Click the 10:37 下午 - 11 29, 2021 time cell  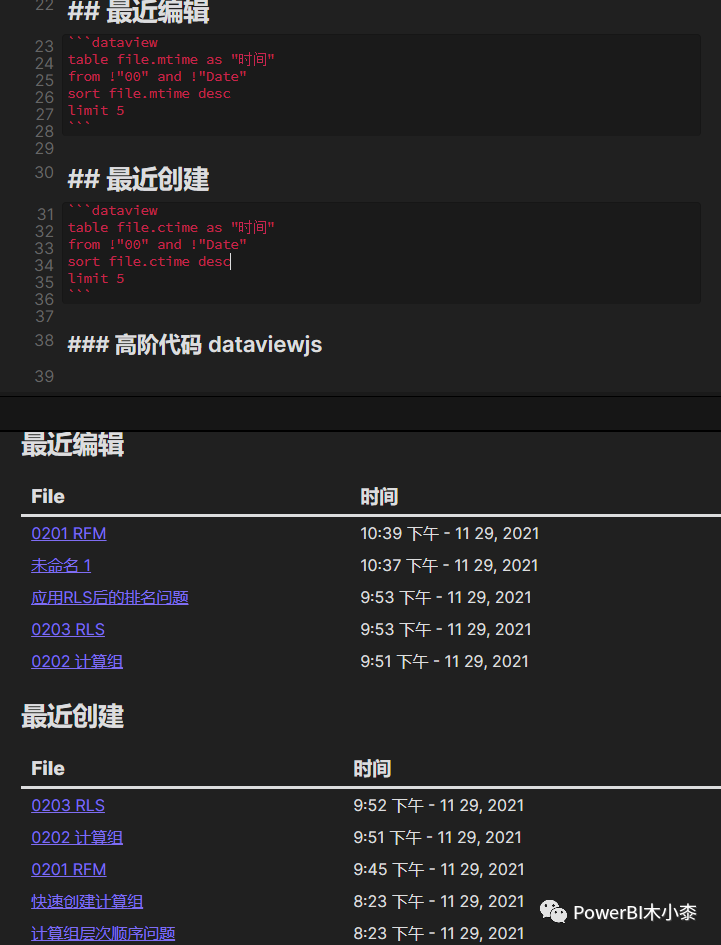(x=449, y=565)
